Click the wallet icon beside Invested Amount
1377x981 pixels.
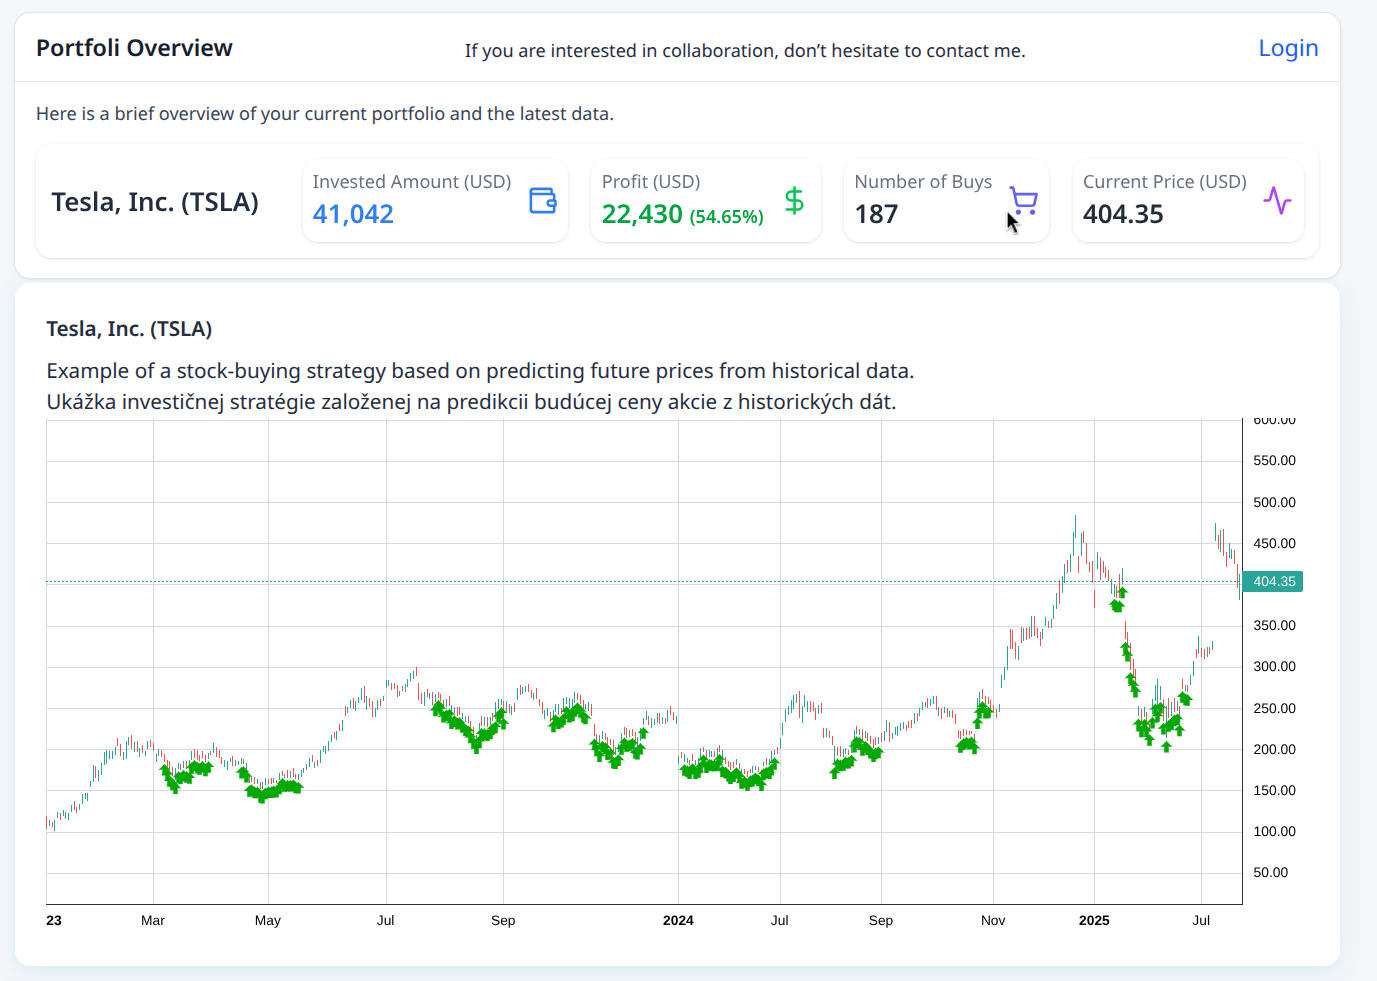(541, 200)
